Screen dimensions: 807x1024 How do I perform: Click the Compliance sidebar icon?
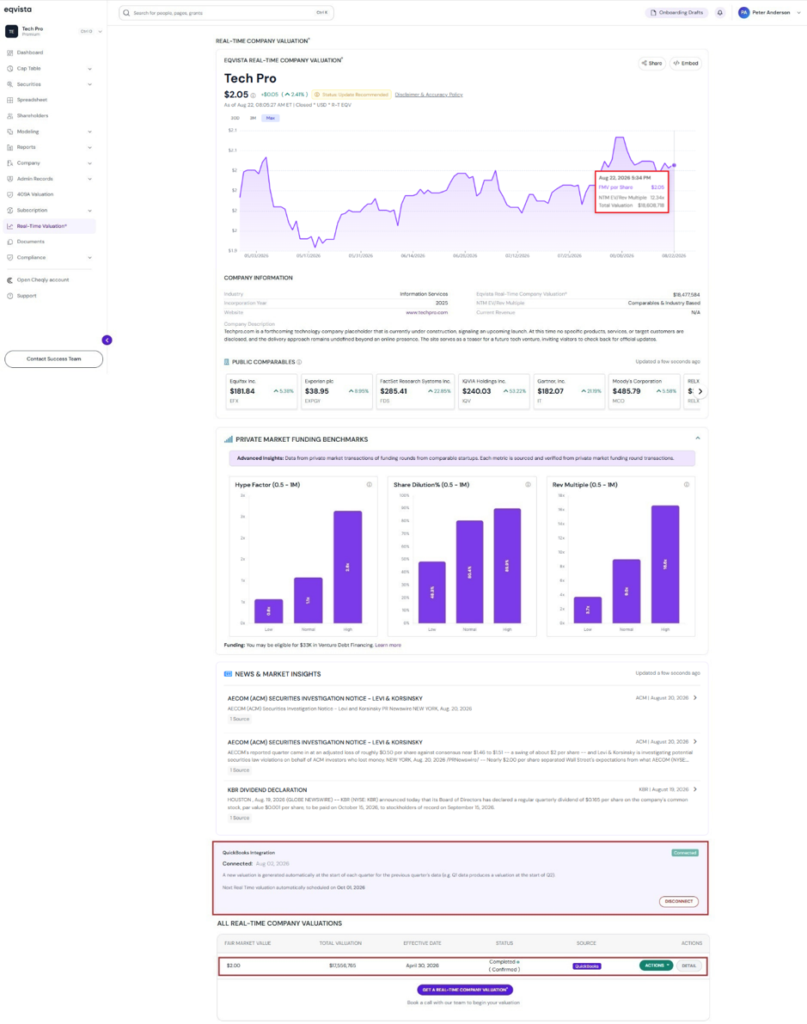tap(10, 257)
